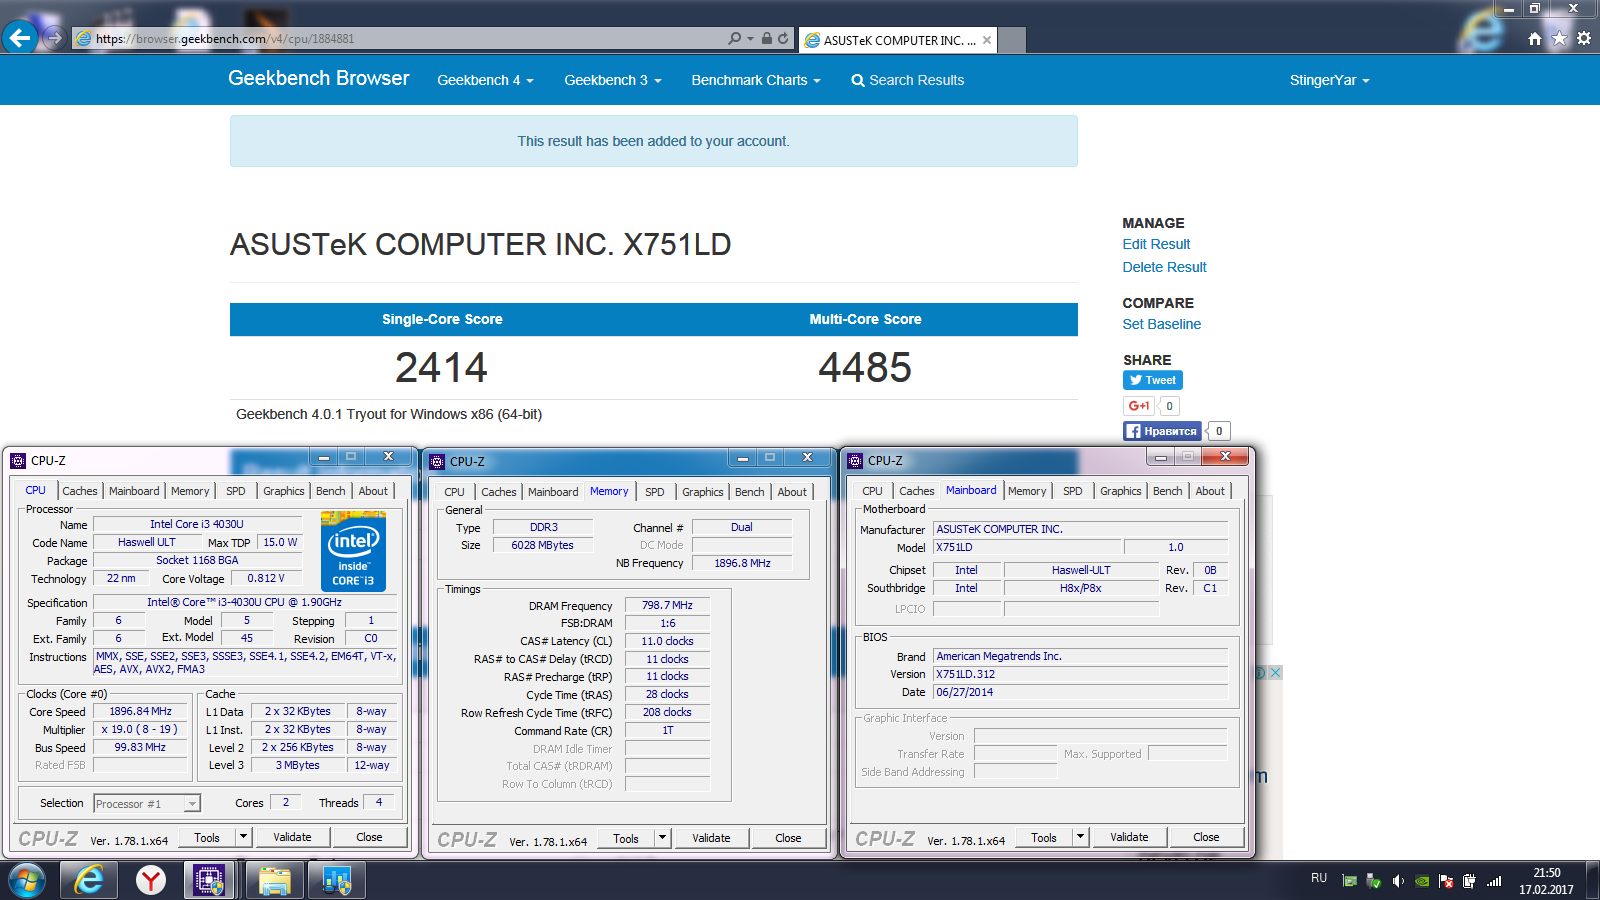Image resolution: width=1600 pixels, height=900 pixels.
Task: Open the File Explorer folder taskbar icon
Action: pyautogui.click(x=274, y=880)
